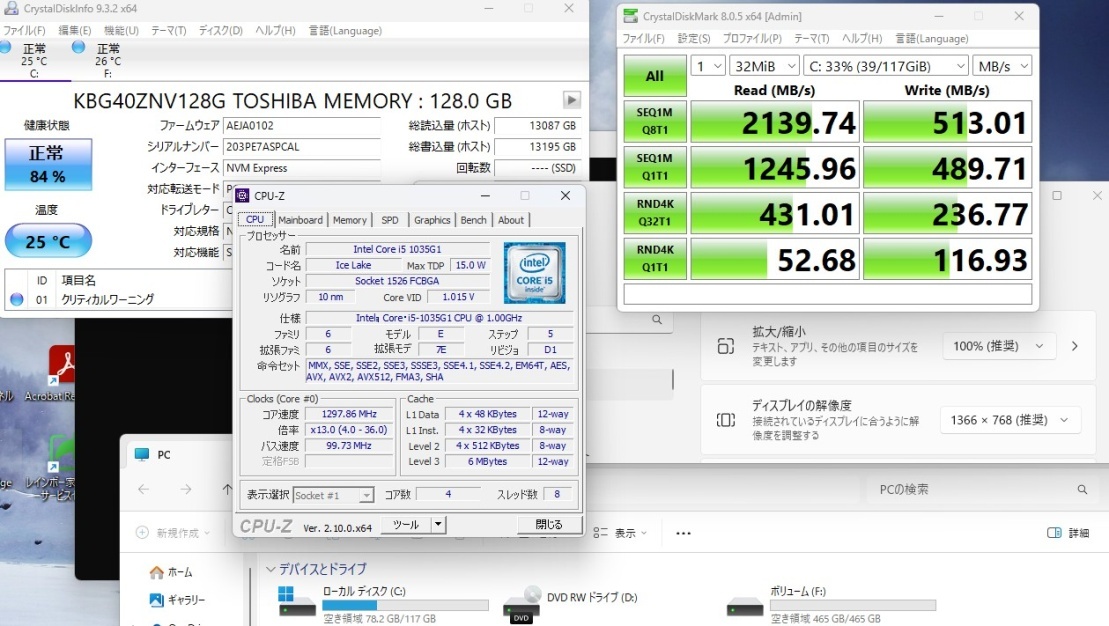Open the test count dropdown showing 1
The height and width of the screenshot is (626, 1109).
[708, 66]
